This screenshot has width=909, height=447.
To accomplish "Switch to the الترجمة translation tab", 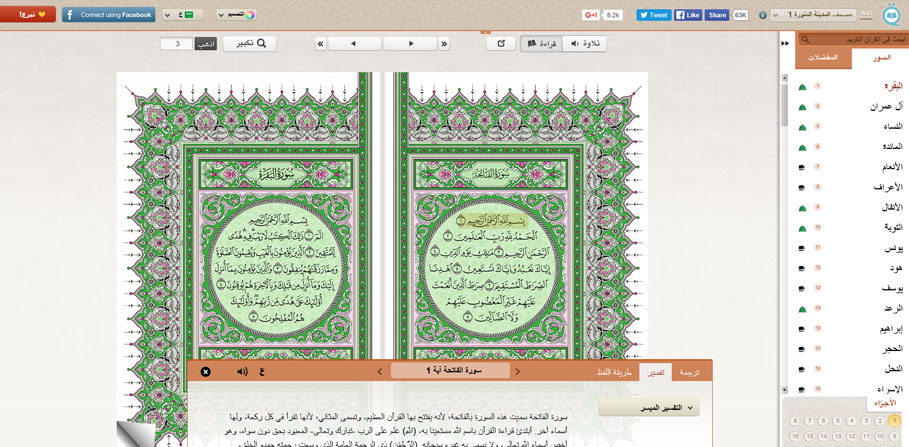I will (690, 372).
